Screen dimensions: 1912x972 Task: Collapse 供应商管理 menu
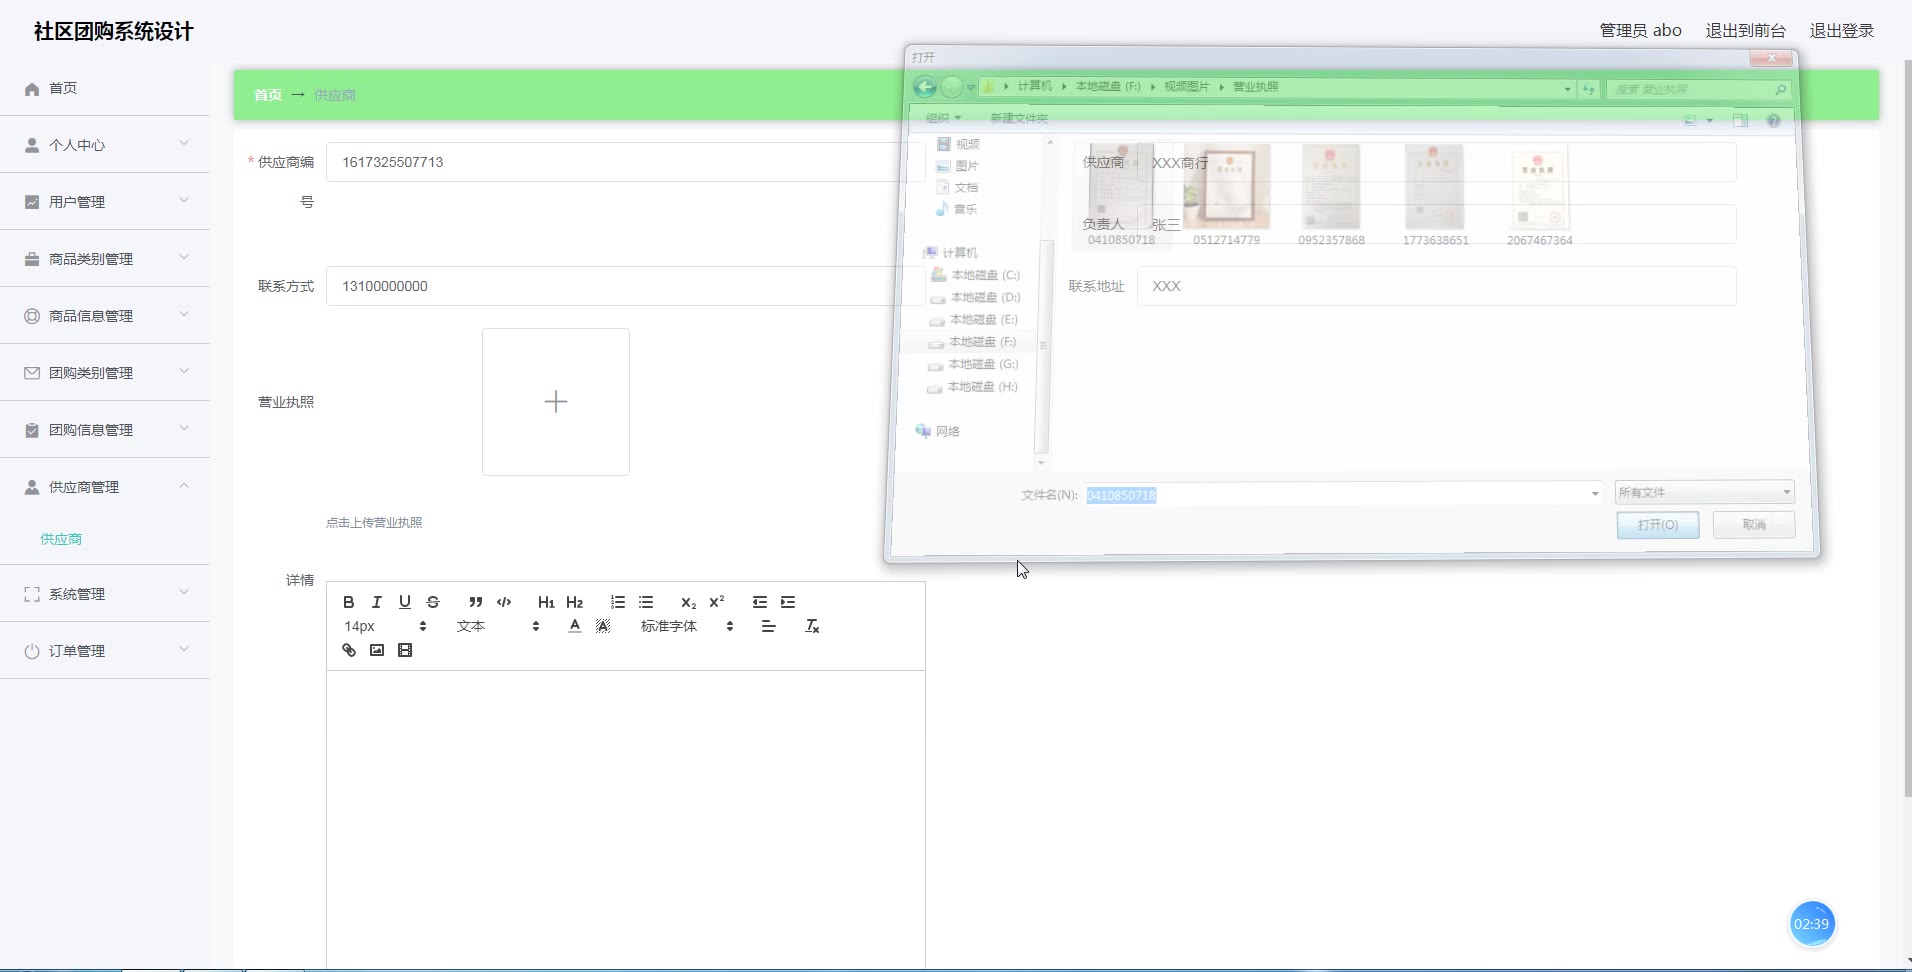105,487
